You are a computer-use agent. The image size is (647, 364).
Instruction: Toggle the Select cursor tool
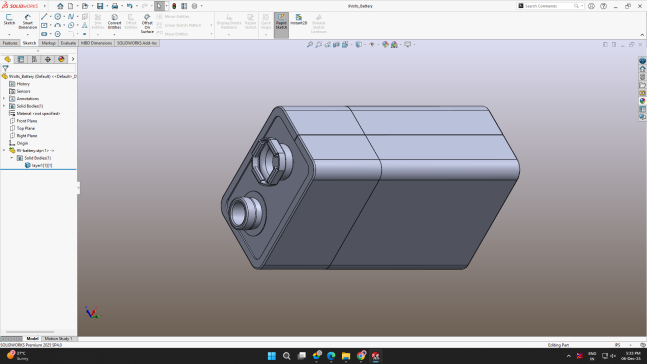[159, 6]
